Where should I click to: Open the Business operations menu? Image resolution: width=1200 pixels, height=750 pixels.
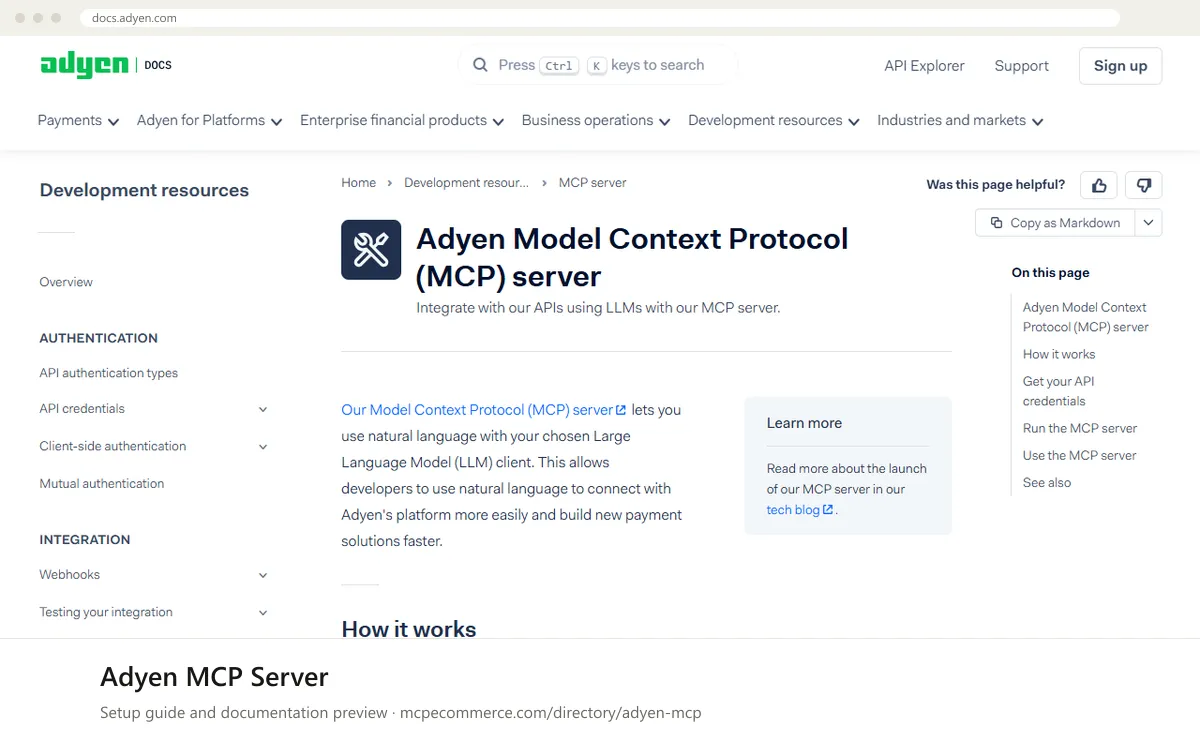click(x=596, y=120)
